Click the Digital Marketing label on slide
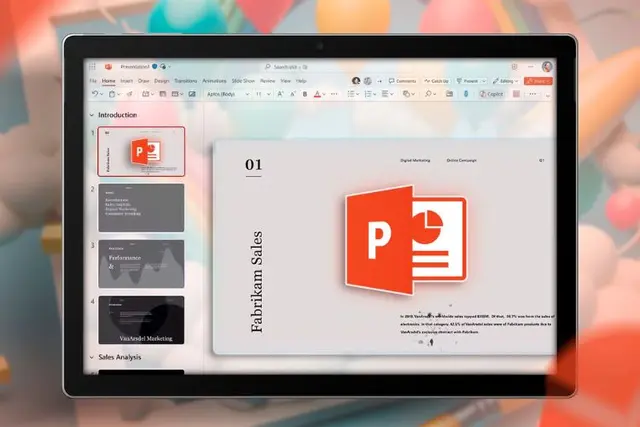The width and height of the screenshot is (640, 427). point(415,160)
